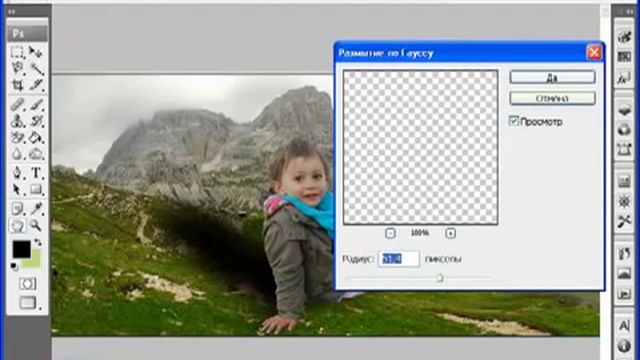Select the Move tool

pos(36,52)
